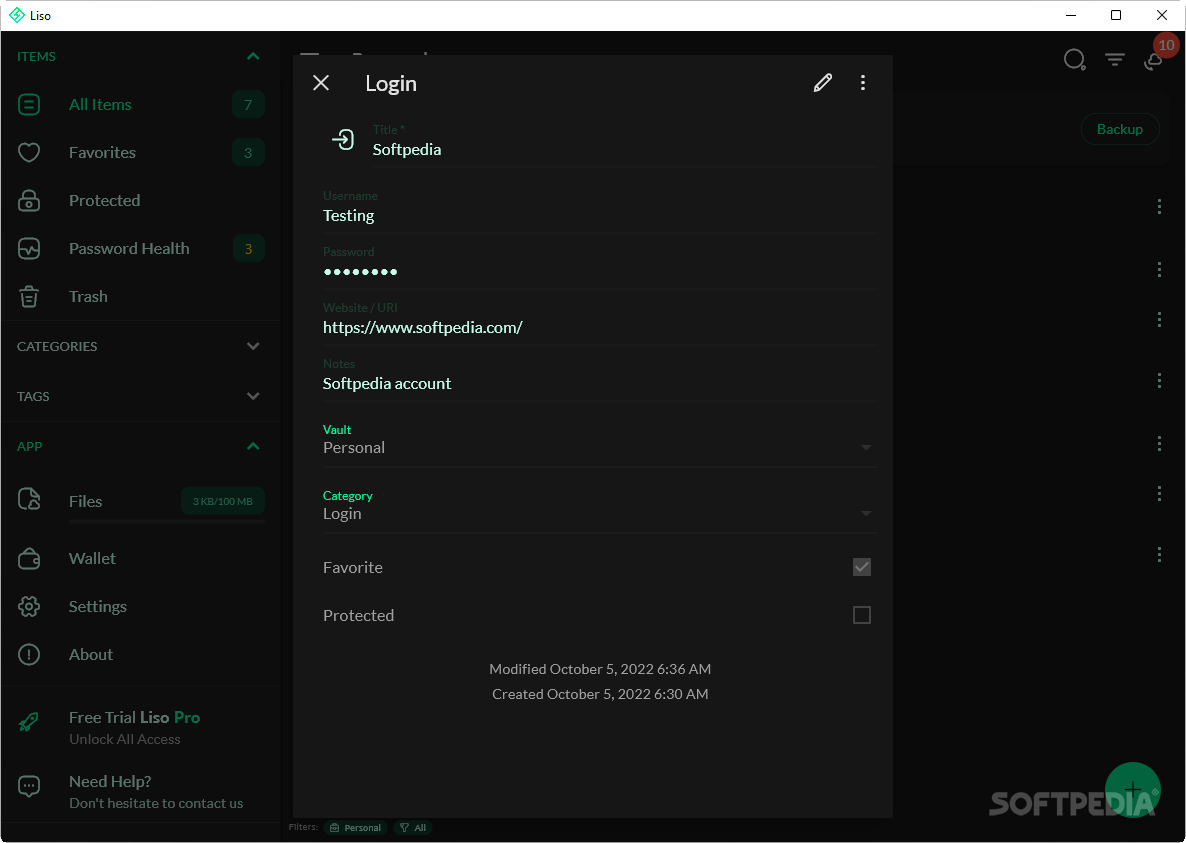Click the Personal vault filter chip

[x=355, y=828]
